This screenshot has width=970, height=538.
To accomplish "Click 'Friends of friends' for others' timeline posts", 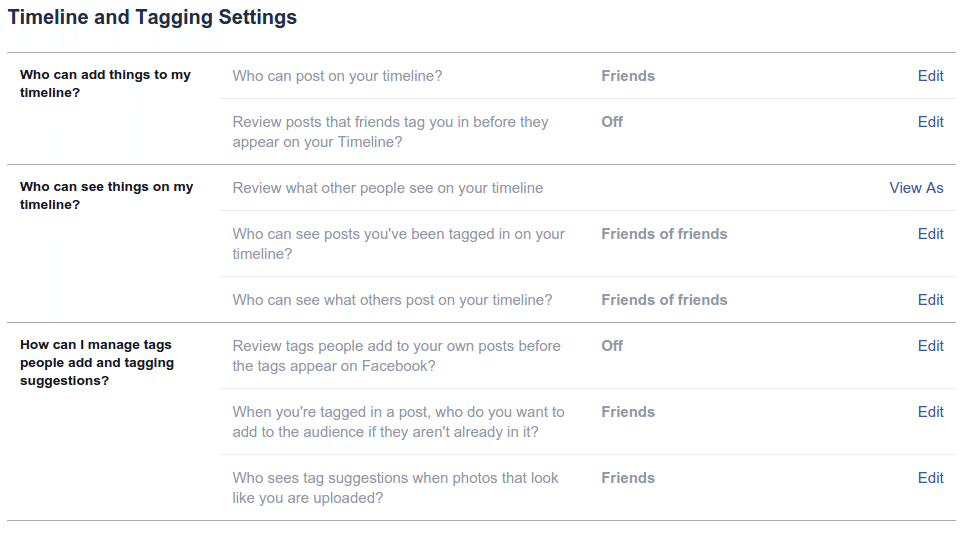I will click(x=664, y=300).
